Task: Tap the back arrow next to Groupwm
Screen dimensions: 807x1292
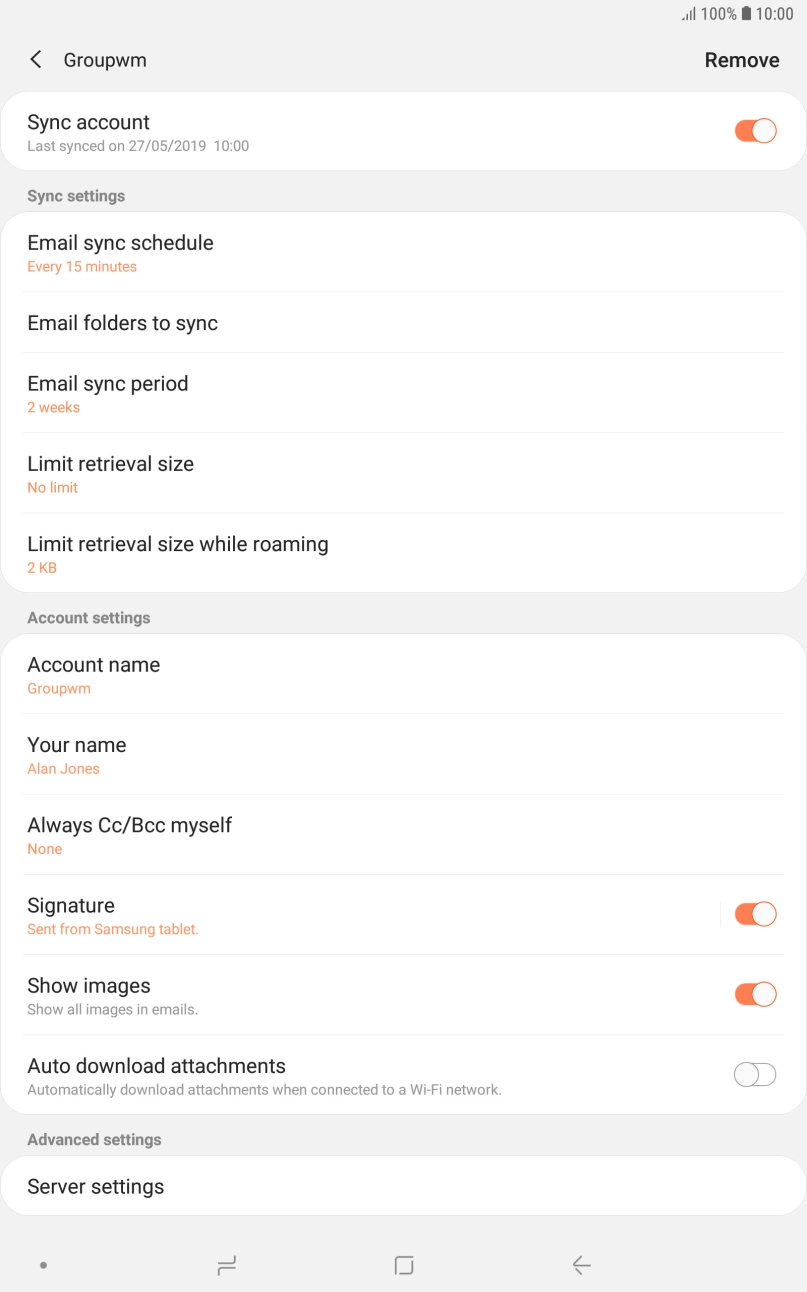Action: point(35,59)
